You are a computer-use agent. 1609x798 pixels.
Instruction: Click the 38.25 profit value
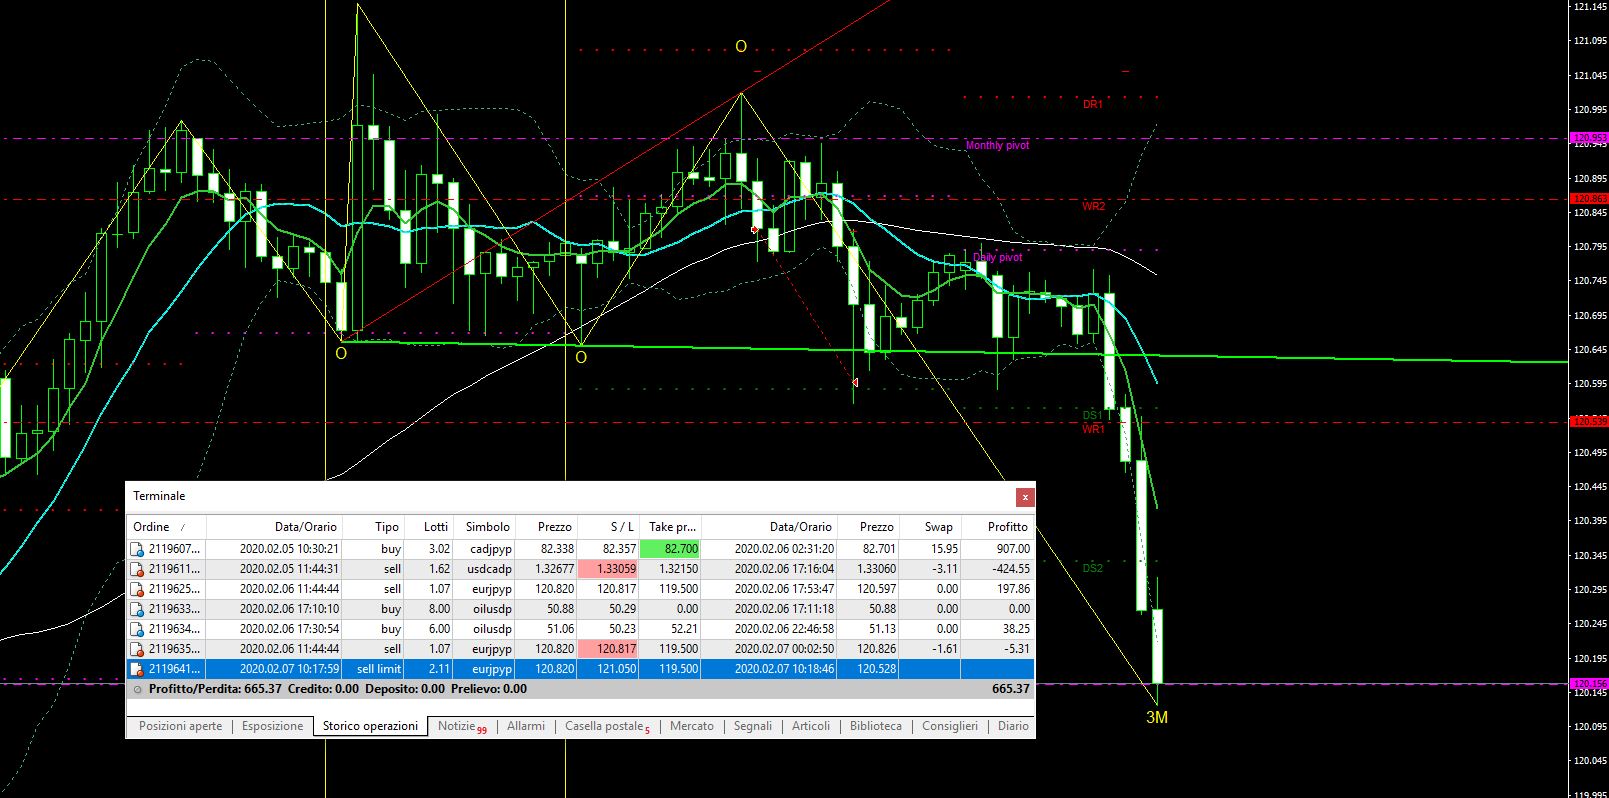1016,629
